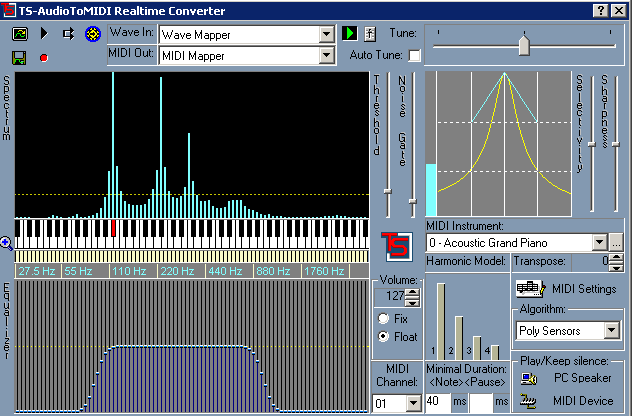The image size is (632, 416).
Task: Click the Note minimal duration input field
Action: [x=437, y=401]
